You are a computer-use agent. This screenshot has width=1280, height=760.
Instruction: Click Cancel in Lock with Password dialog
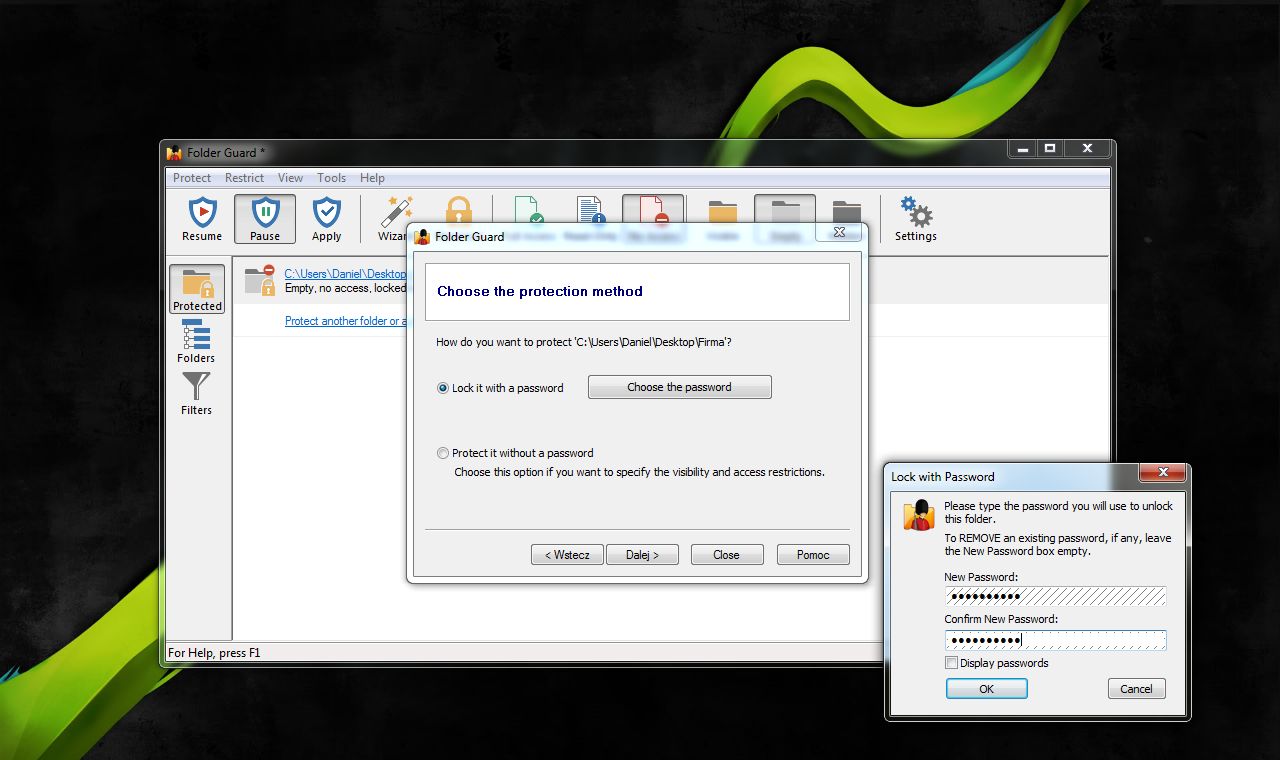1137,689
